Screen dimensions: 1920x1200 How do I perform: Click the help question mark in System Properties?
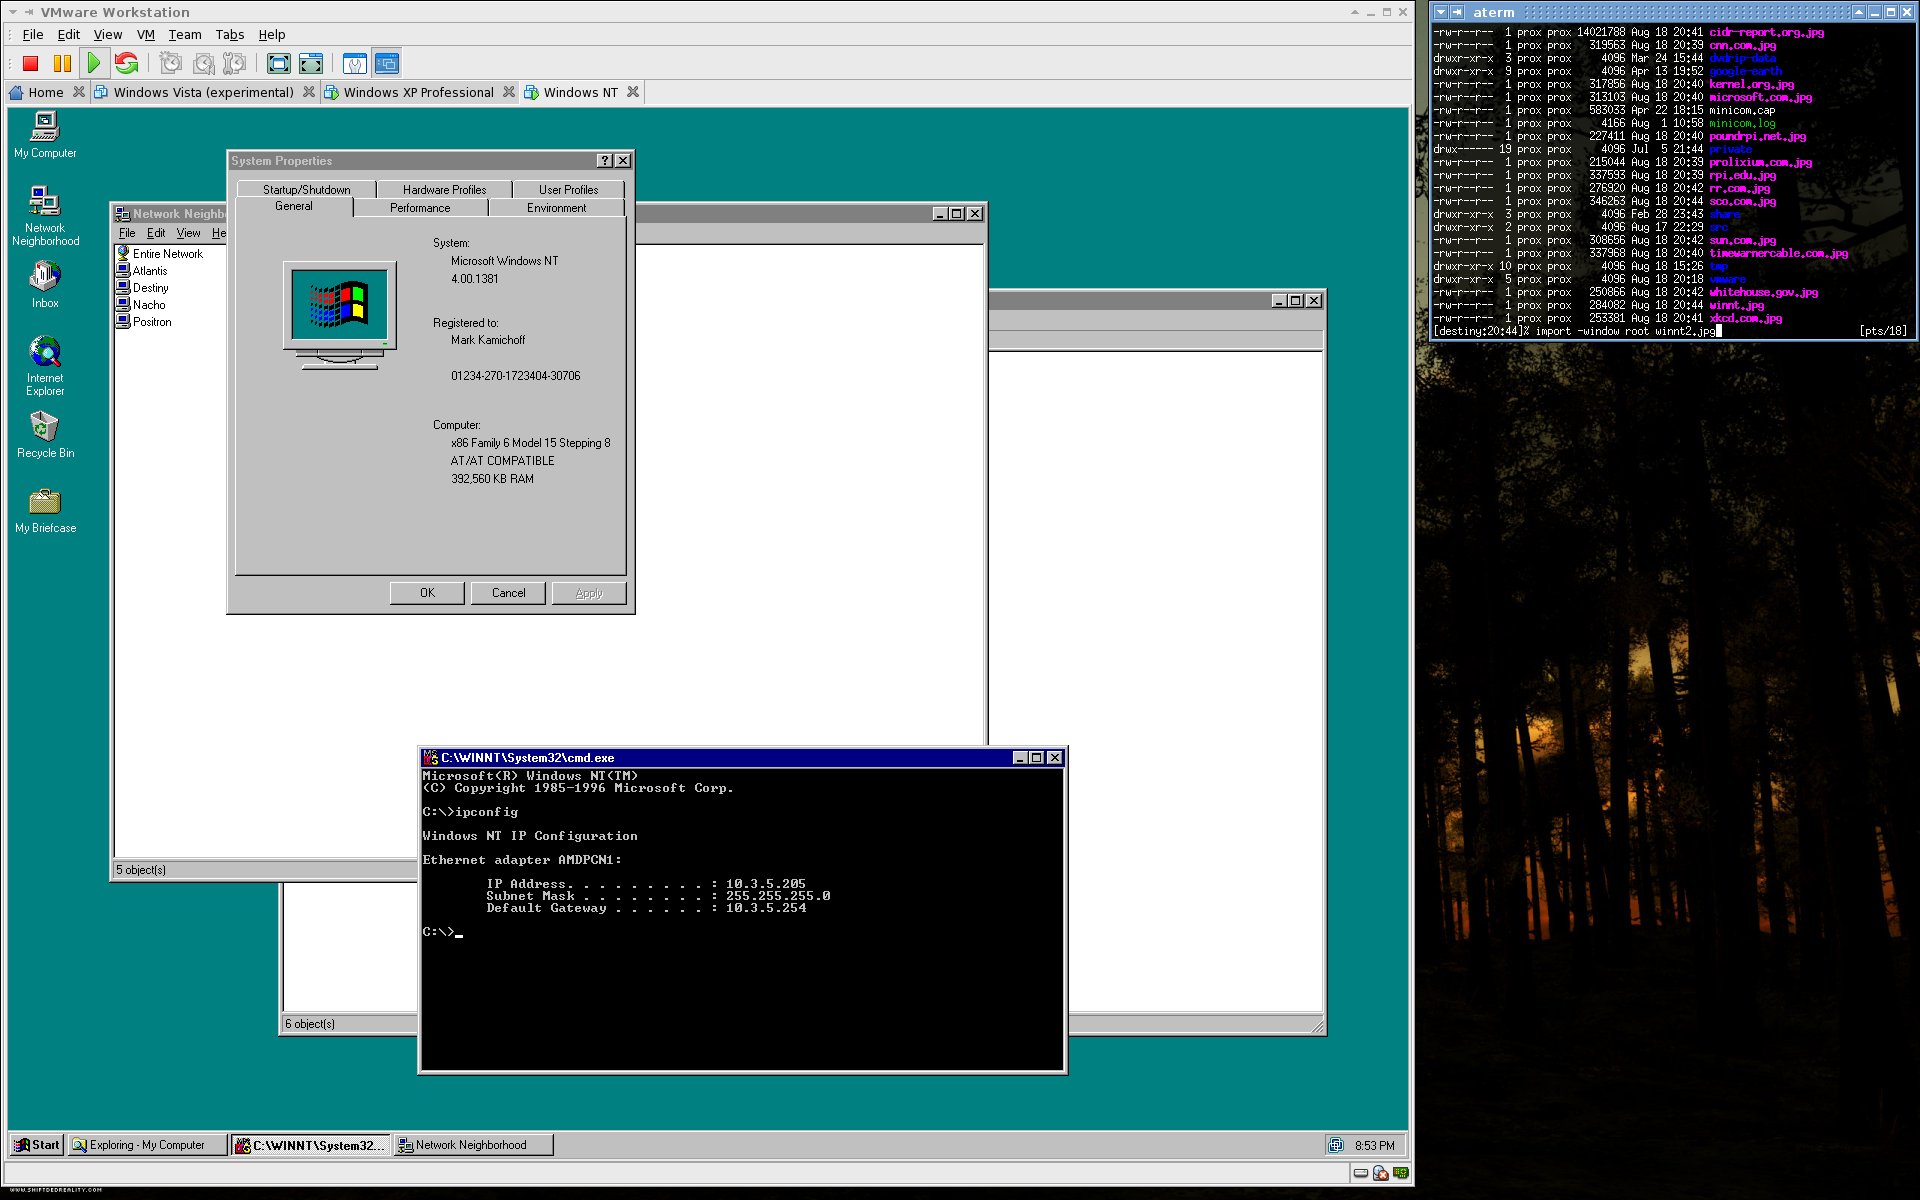tap(605, 161)
